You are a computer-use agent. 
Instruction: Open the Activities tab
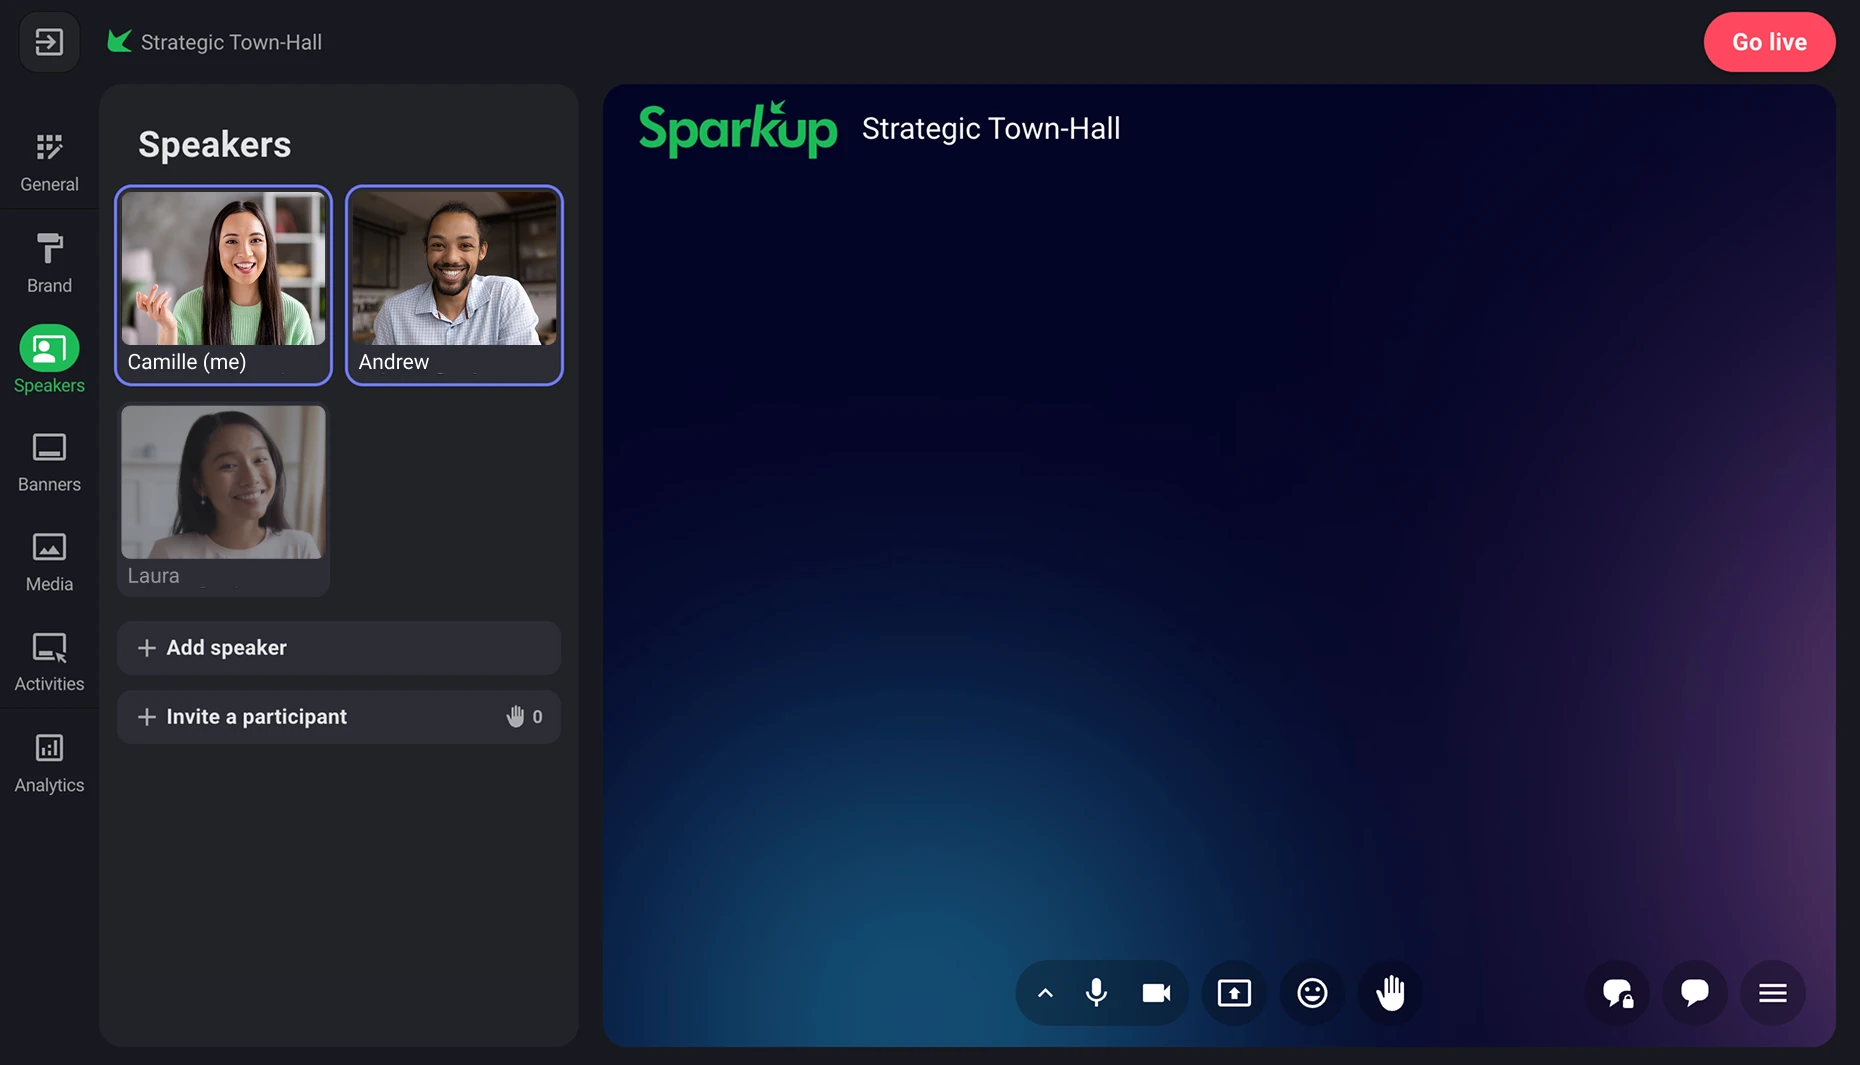click(x=49, y=662)
